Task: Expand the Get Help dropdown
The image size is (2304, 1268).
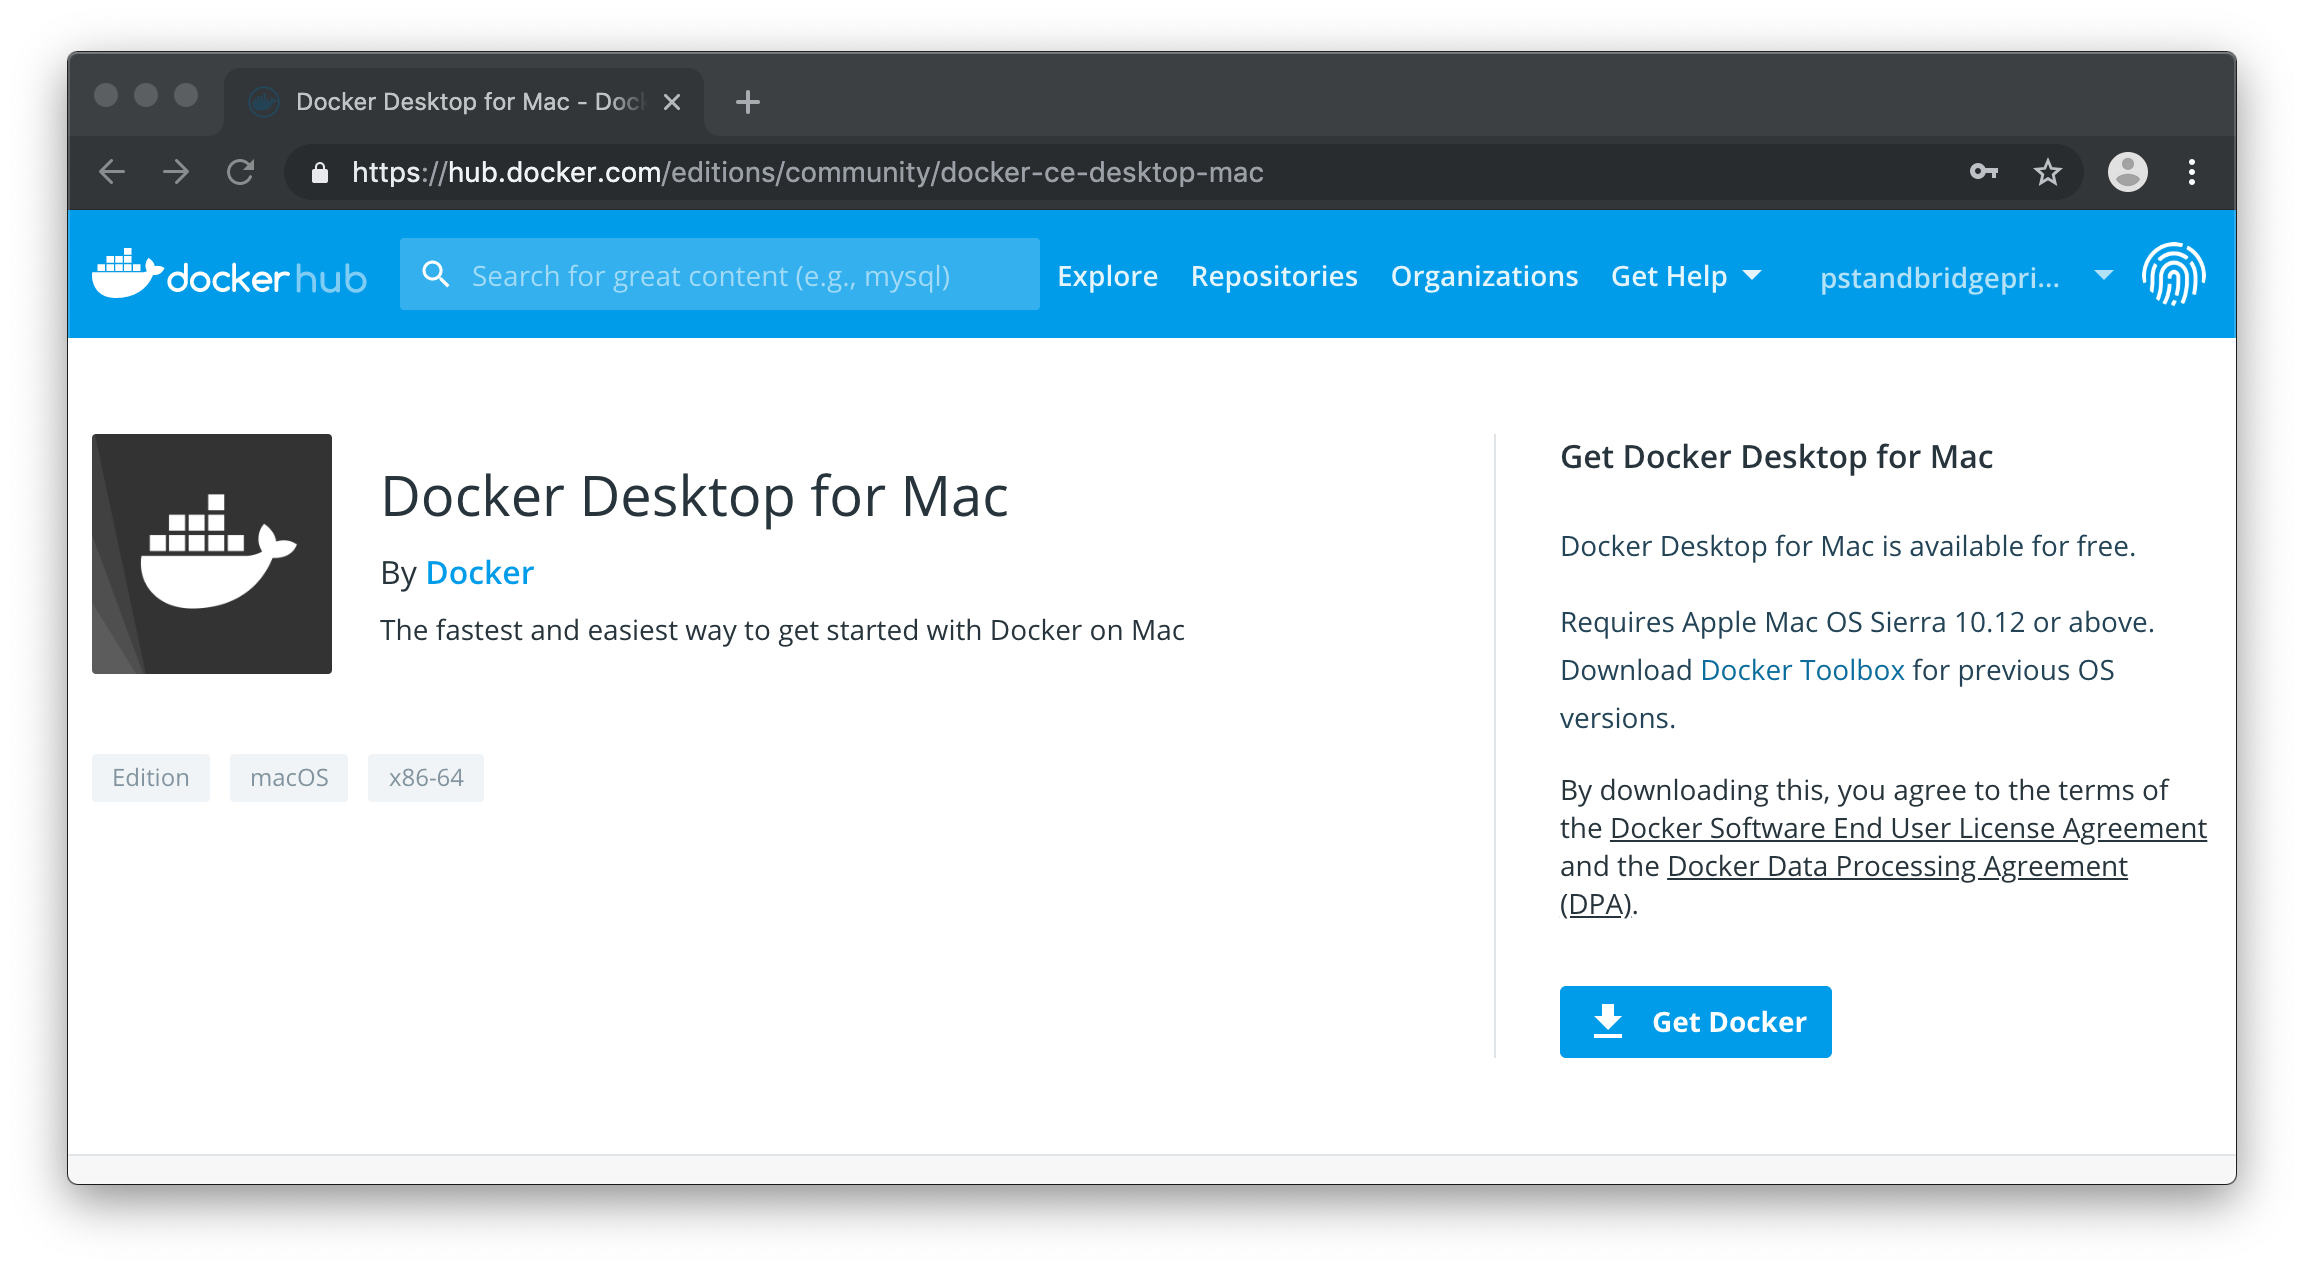Action: (x=1685, y=276)
